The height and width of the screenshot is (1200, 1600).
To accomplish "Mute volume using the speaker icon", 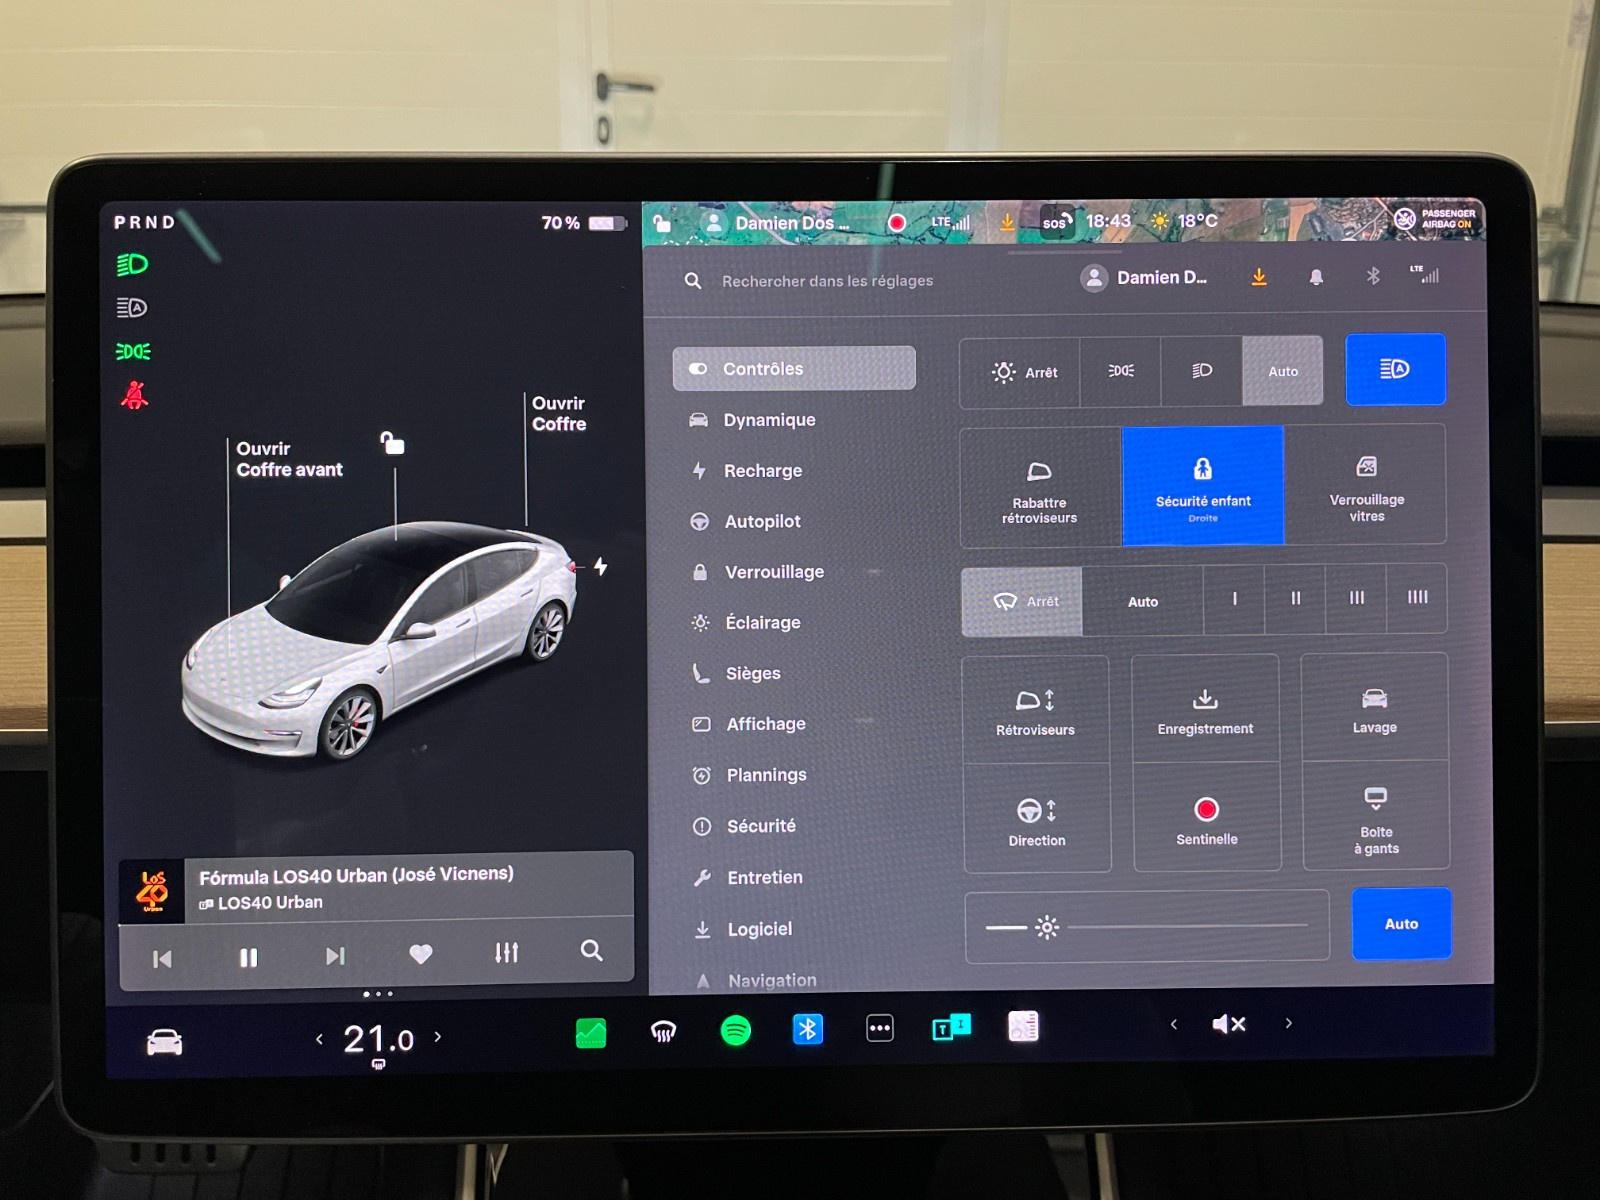I will pos(1228,1024).
